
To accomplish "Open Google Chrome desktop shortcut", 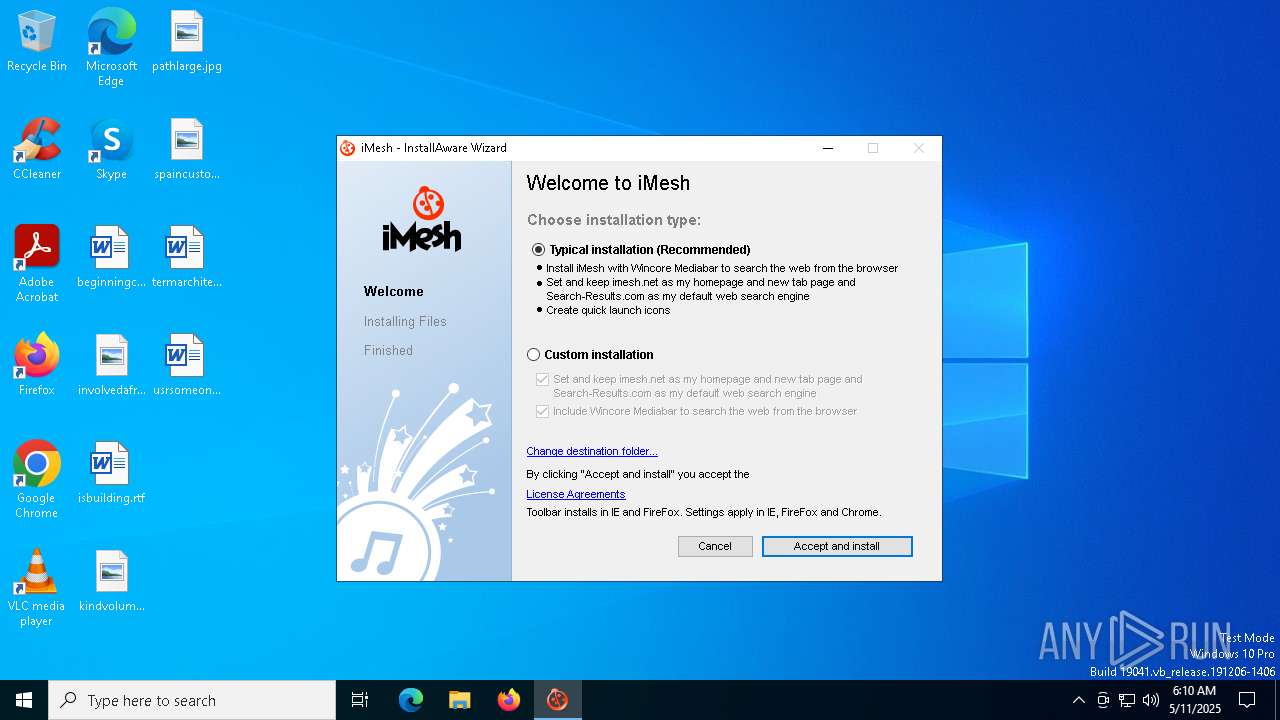I will click(x=37, y=480).
